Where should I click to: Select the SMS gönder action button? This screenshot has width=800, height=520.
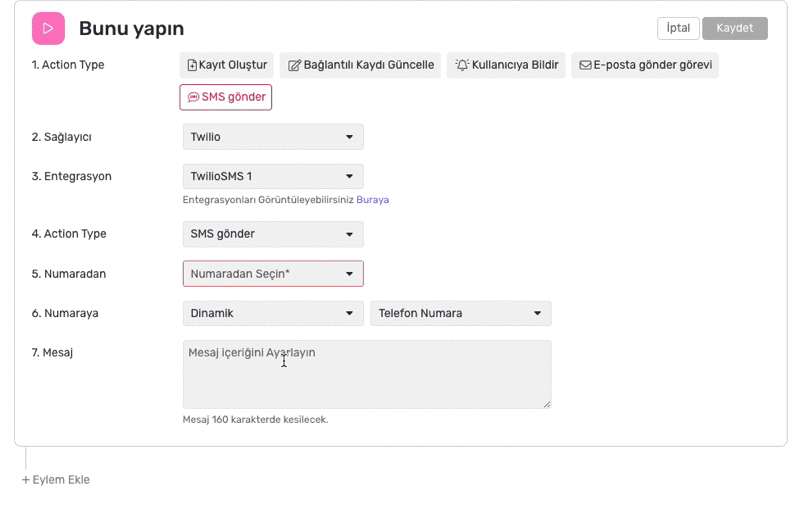coord(226,97)
